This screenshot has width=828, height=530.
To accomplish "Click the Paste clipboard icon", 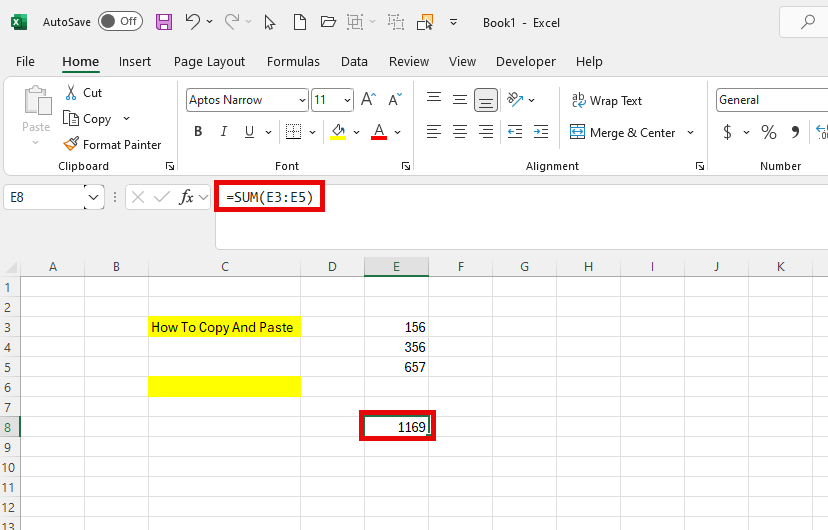I will point(37,100).
